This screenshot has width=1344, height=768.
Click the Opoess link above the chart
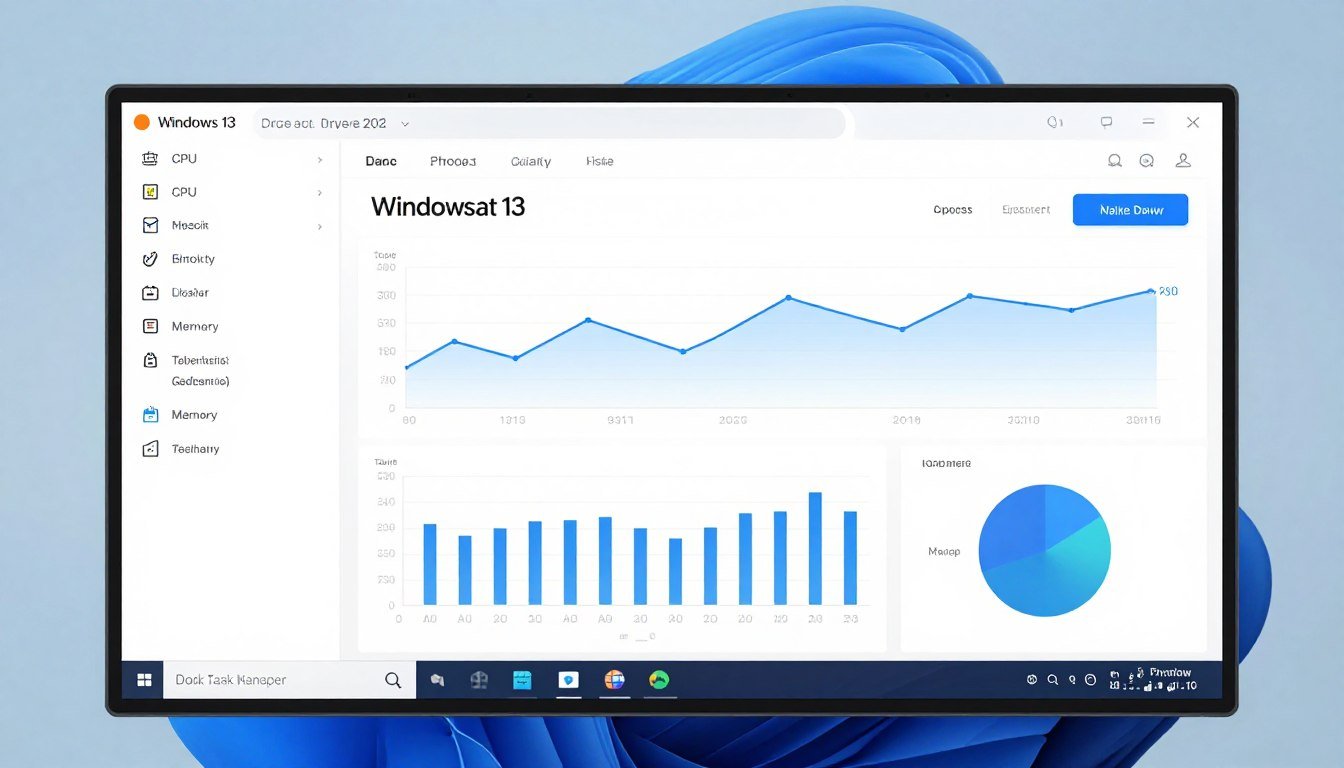(952, 210)
